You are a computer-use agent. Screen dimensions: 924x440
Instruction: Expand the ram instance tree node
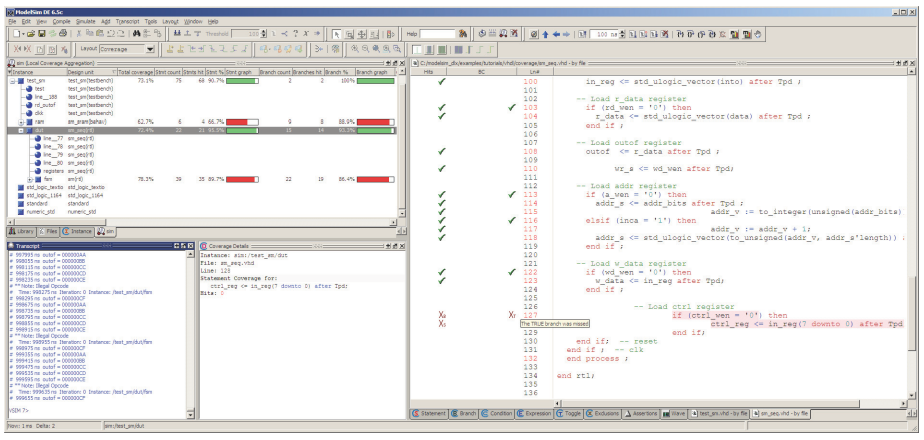coord(21,121)
